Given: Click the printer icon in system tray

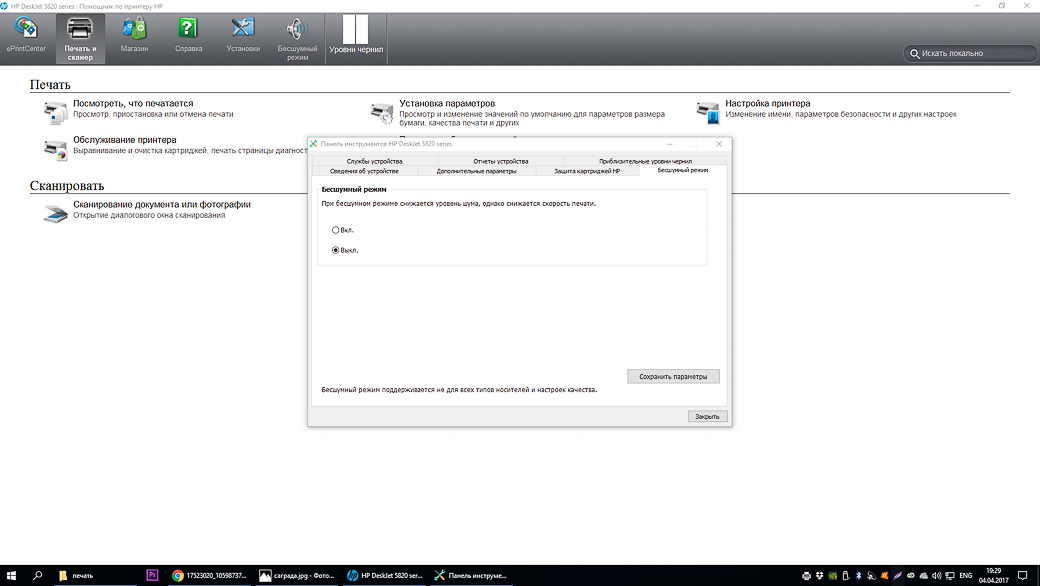Looking at the screenshot, I should click(807, 575).
